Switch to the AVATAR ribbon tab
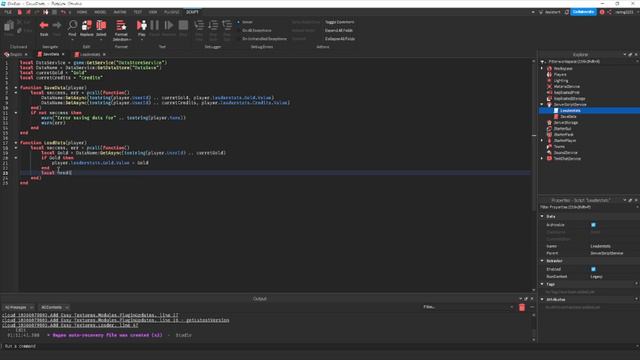Screen dimensions: 640x360 point(120,12)
